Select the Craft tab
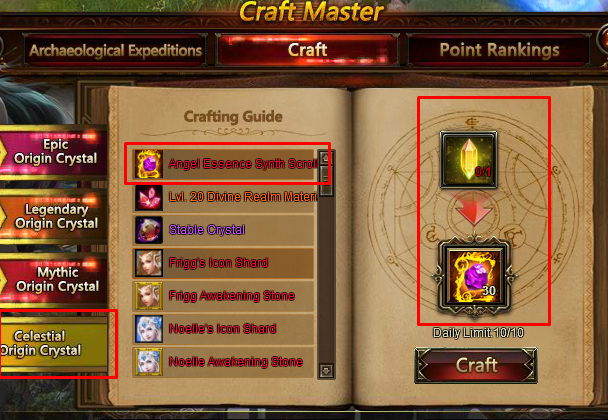 (307, 50)
